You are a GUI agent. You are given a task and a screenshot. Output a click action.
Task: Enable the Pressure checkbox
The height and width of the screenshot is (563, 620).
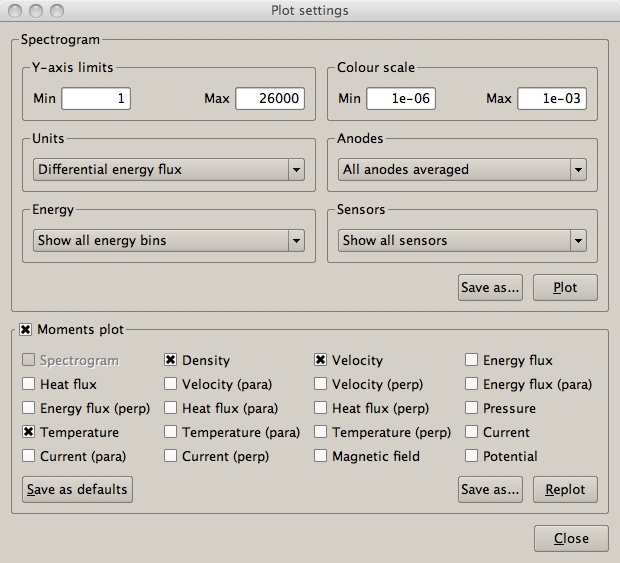(471, 408)
